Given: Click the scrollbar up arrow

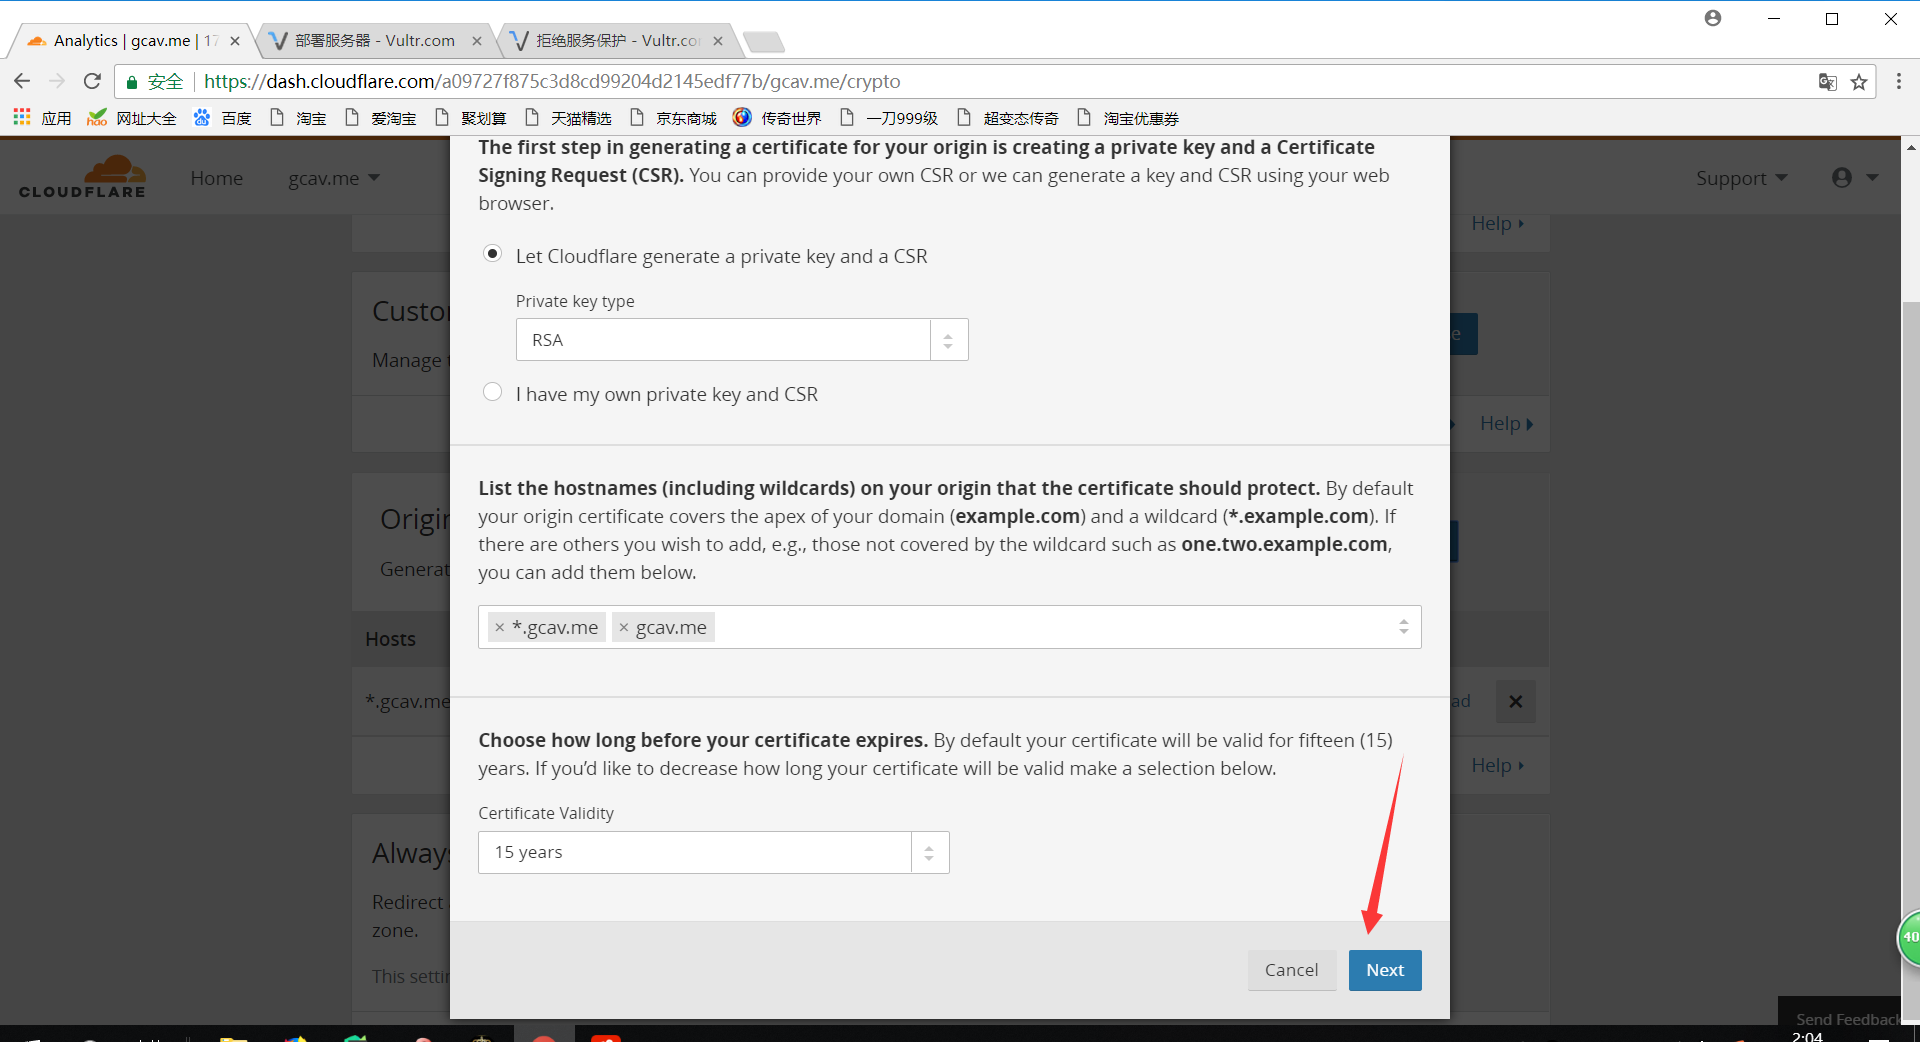Looking at the screenshot, I should click(x=1911, y=147).
